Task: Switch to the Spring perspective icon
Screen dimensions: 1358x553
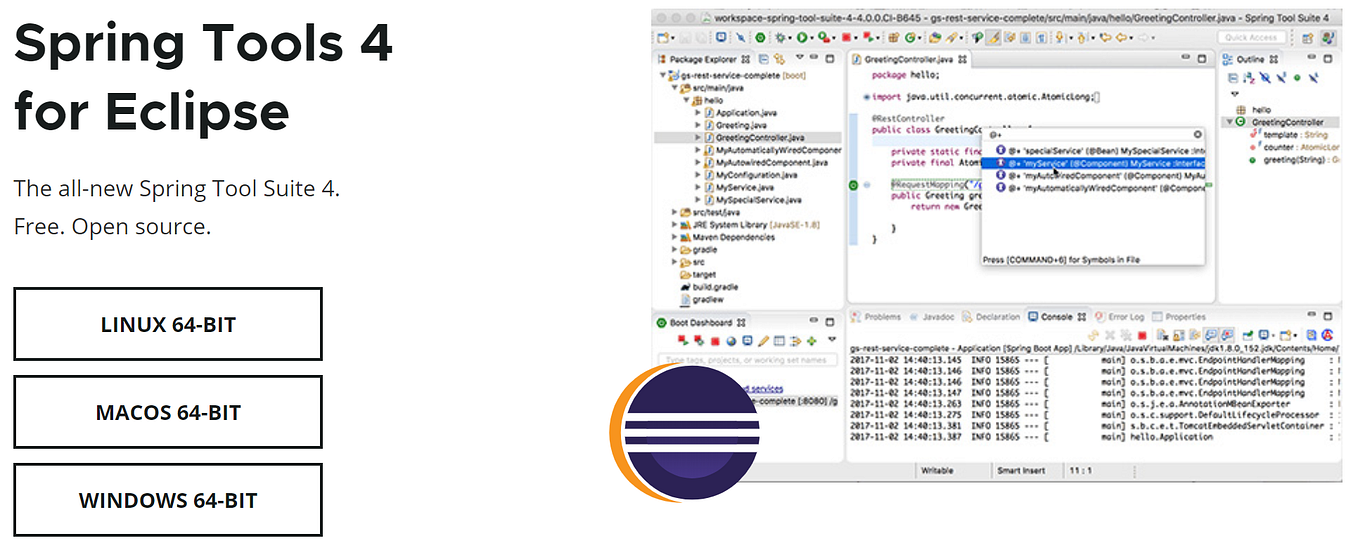Action: click(1329, 38)
